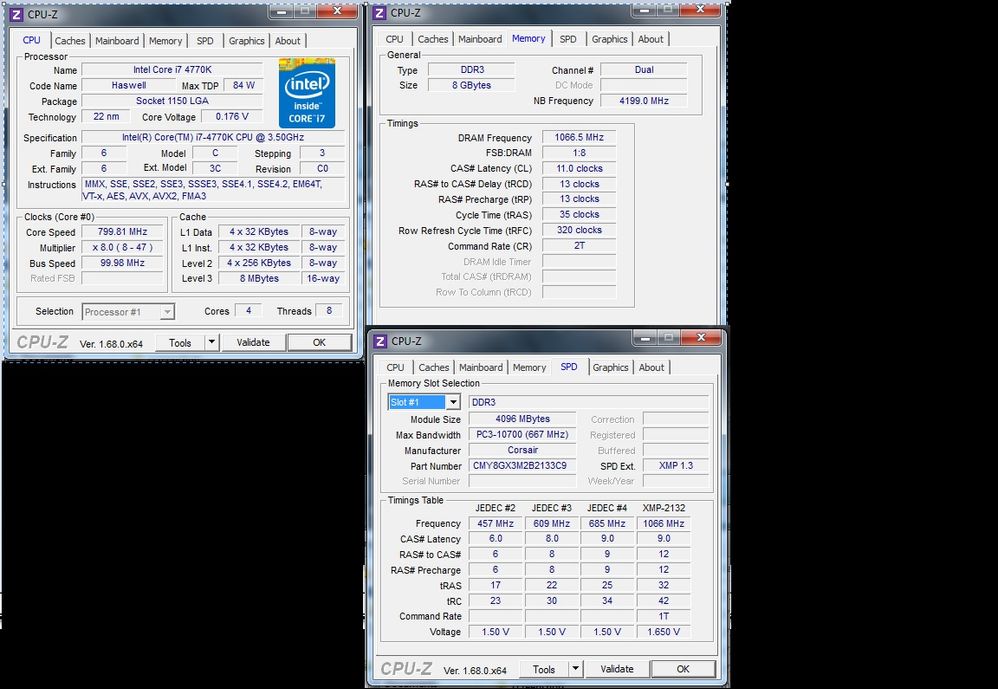Image resolution: width=998 pixels, height=689 pixels.
Task: Click the DRAM Frequency value "1066.5 MHz"
Action: 579,137
